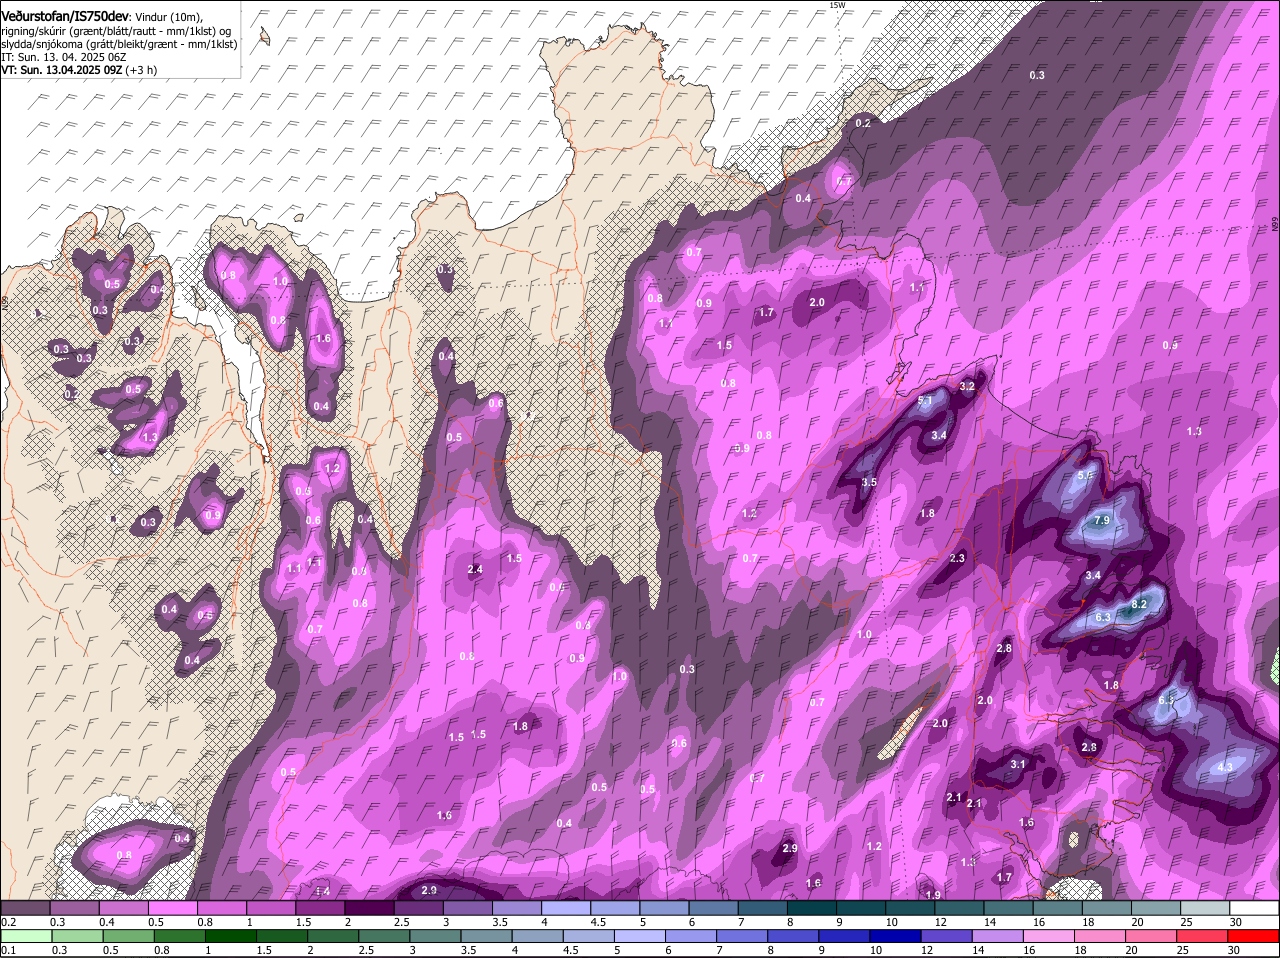
Task: Click the '15W' longitude label
Action: point(837,5)
